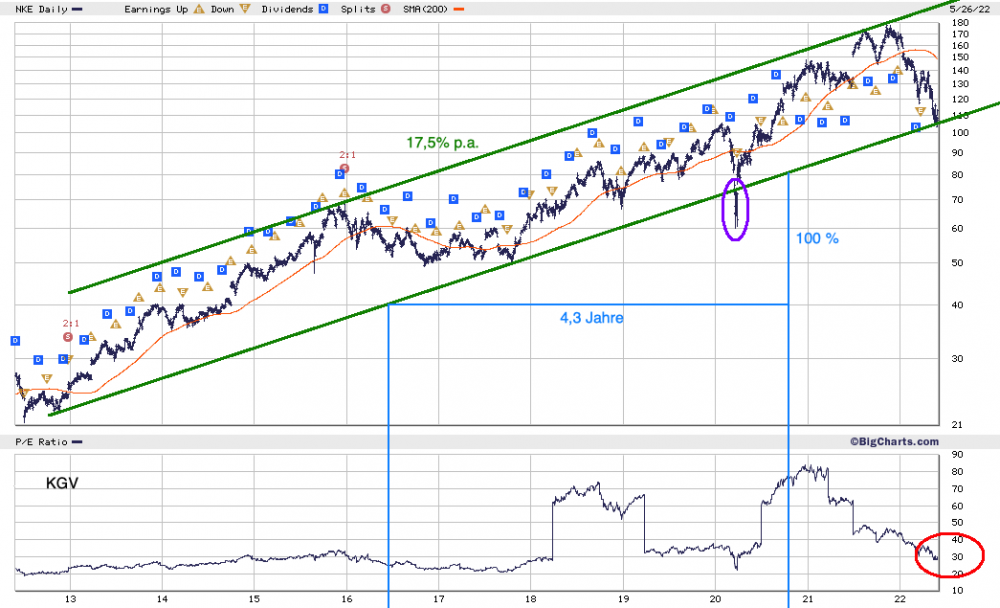The image size is (1000, 608).
Task: Click the red circle on P/E chart end
Action: [949, 555]
